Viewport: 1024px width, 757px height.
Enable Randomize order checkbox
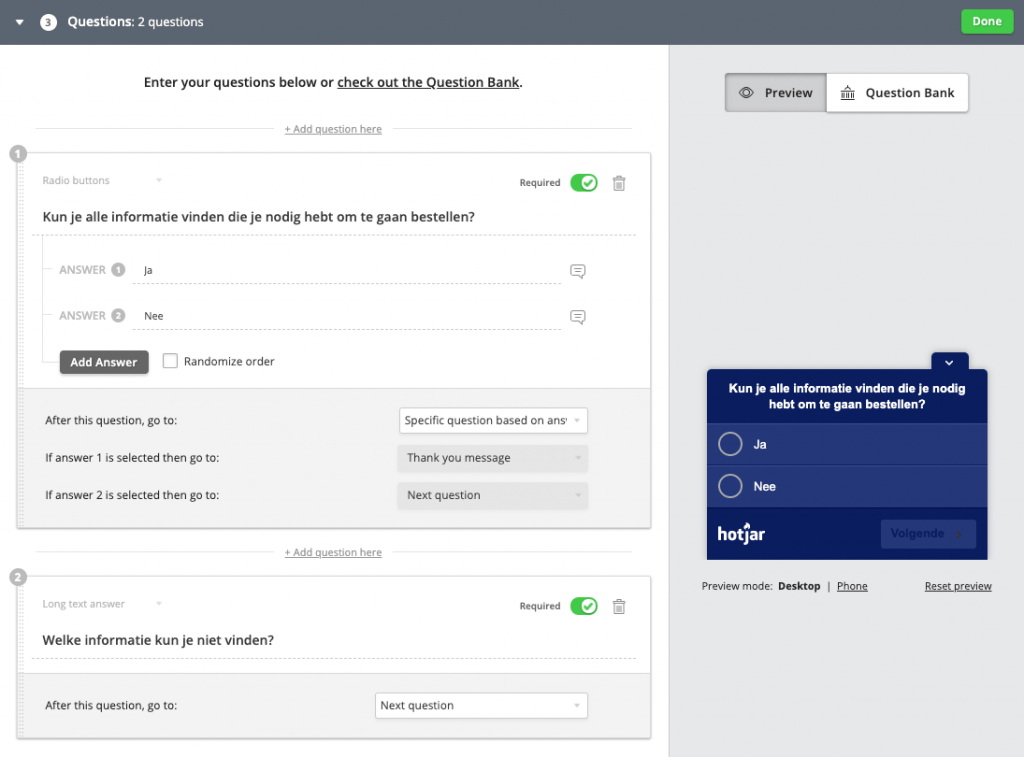click(x=170, y=361)
